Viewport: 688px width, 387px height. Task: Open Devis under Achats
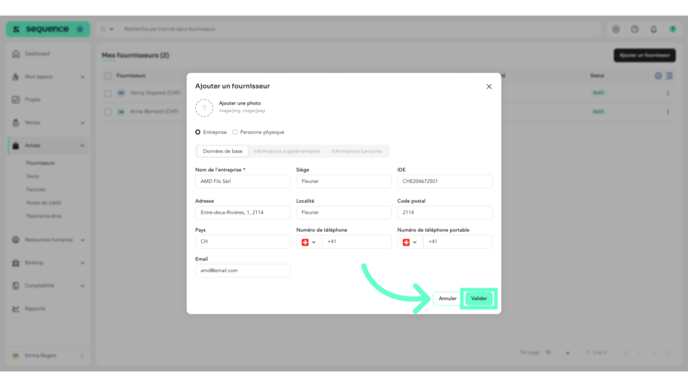[x=32, y=176]
